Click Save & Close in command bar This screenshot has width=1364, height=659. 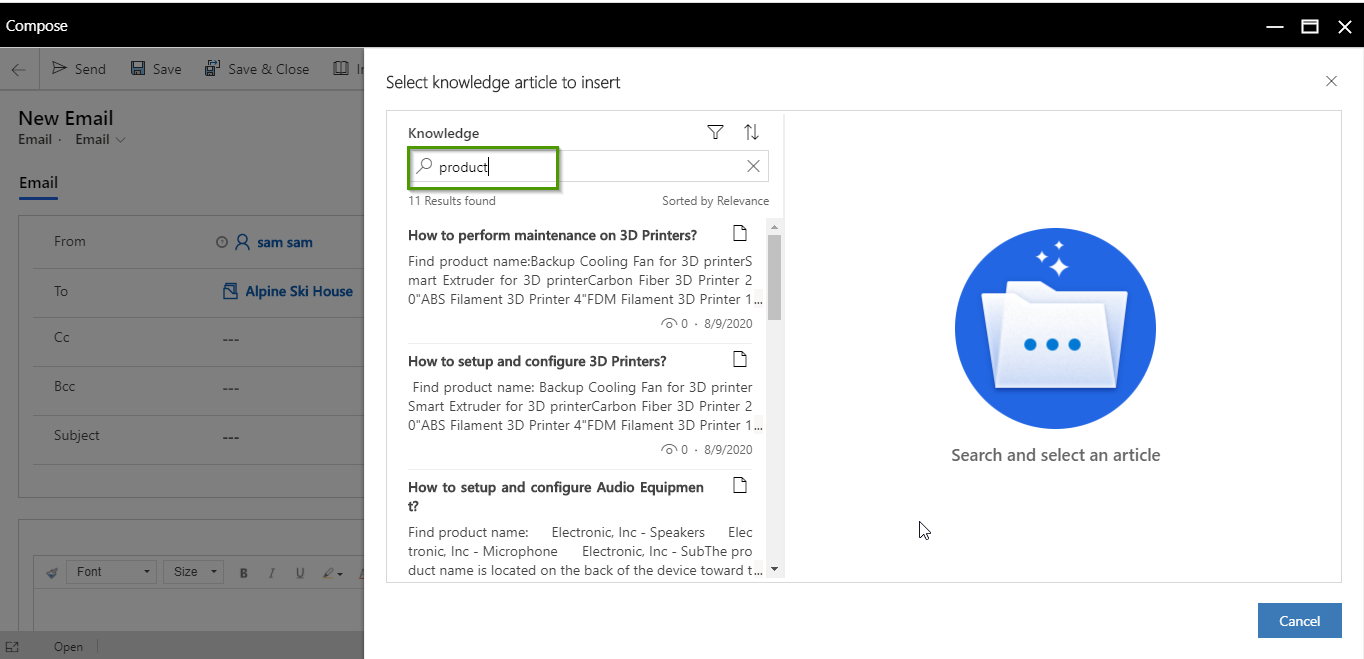click(257, 69)
